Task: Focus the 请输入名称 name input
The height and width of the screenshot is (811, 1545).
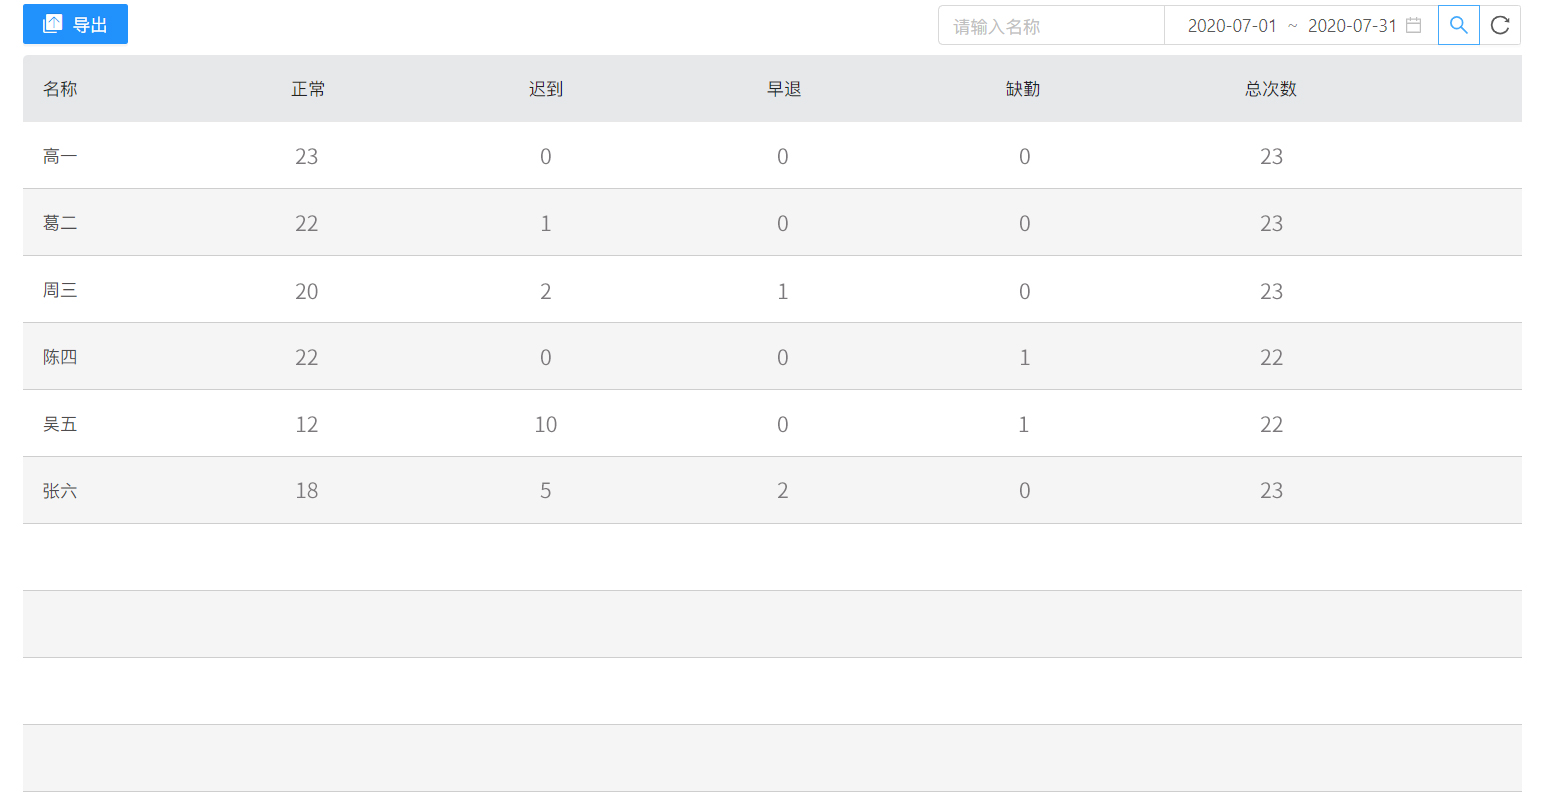Action: pos(1050,26)
